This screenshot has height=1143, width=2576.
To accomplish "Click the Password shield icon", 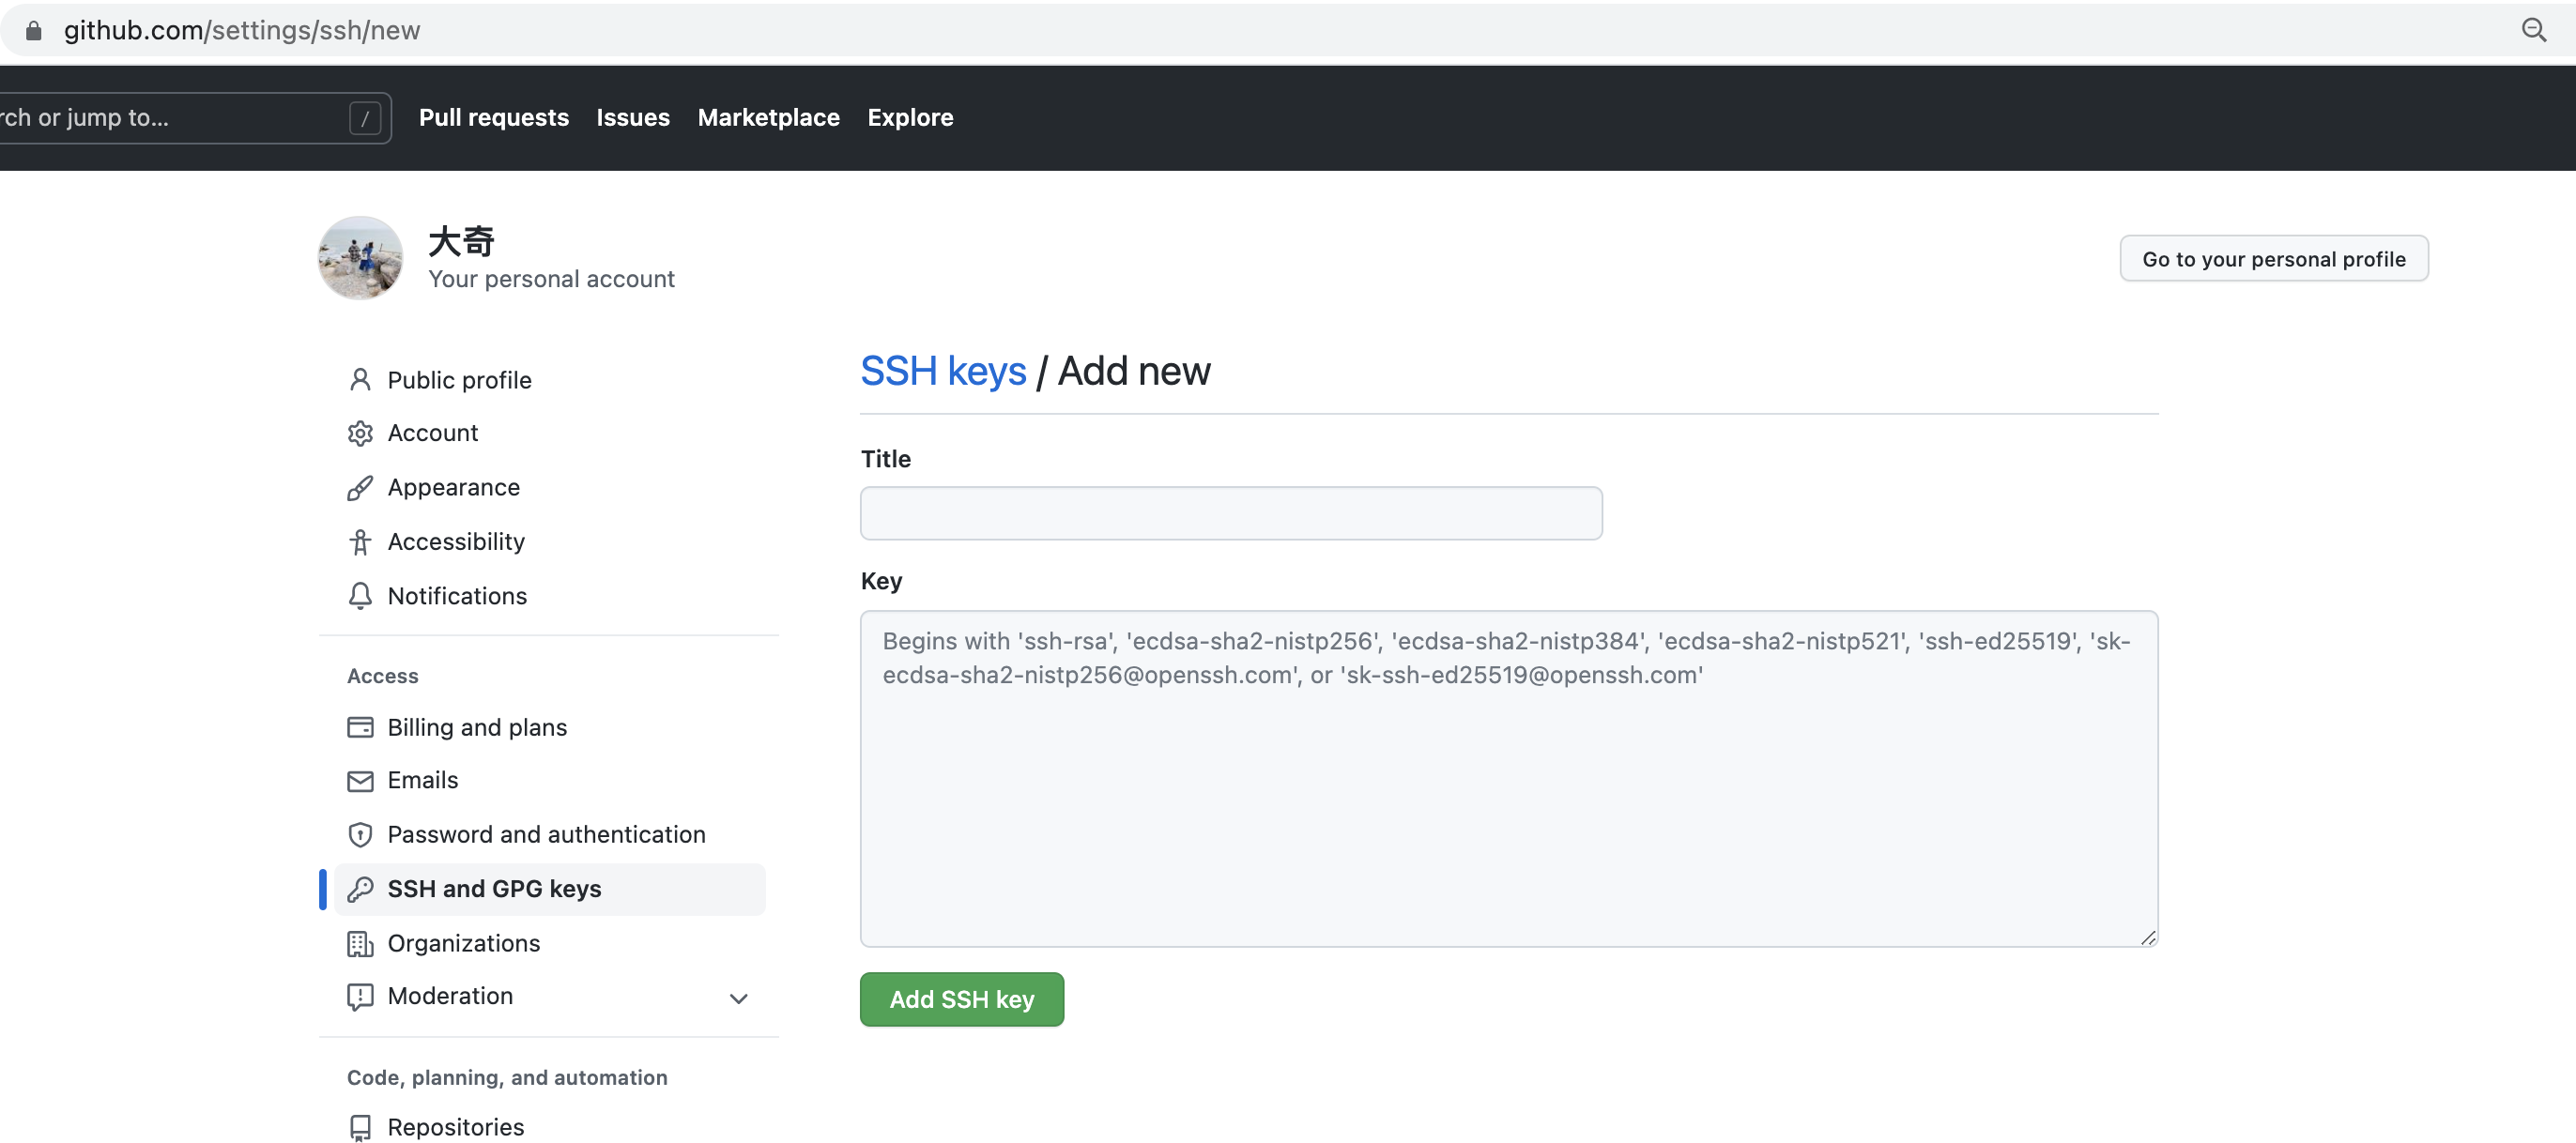I will [360, 835].
